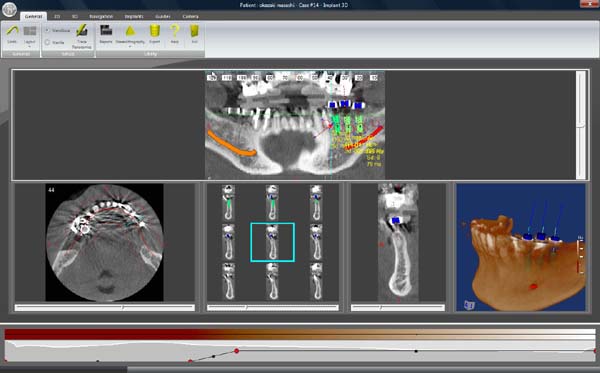Click the Layout grid icon

pyautogui.click(x=29, y=31)
